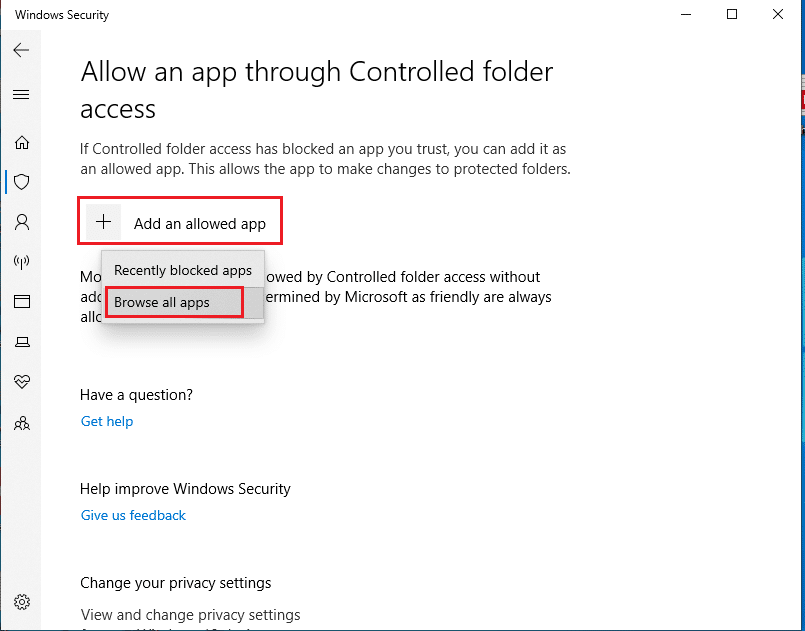Open the Get help link
The height and width of the screenshot is (631, 805).
[x=107, y=422]
